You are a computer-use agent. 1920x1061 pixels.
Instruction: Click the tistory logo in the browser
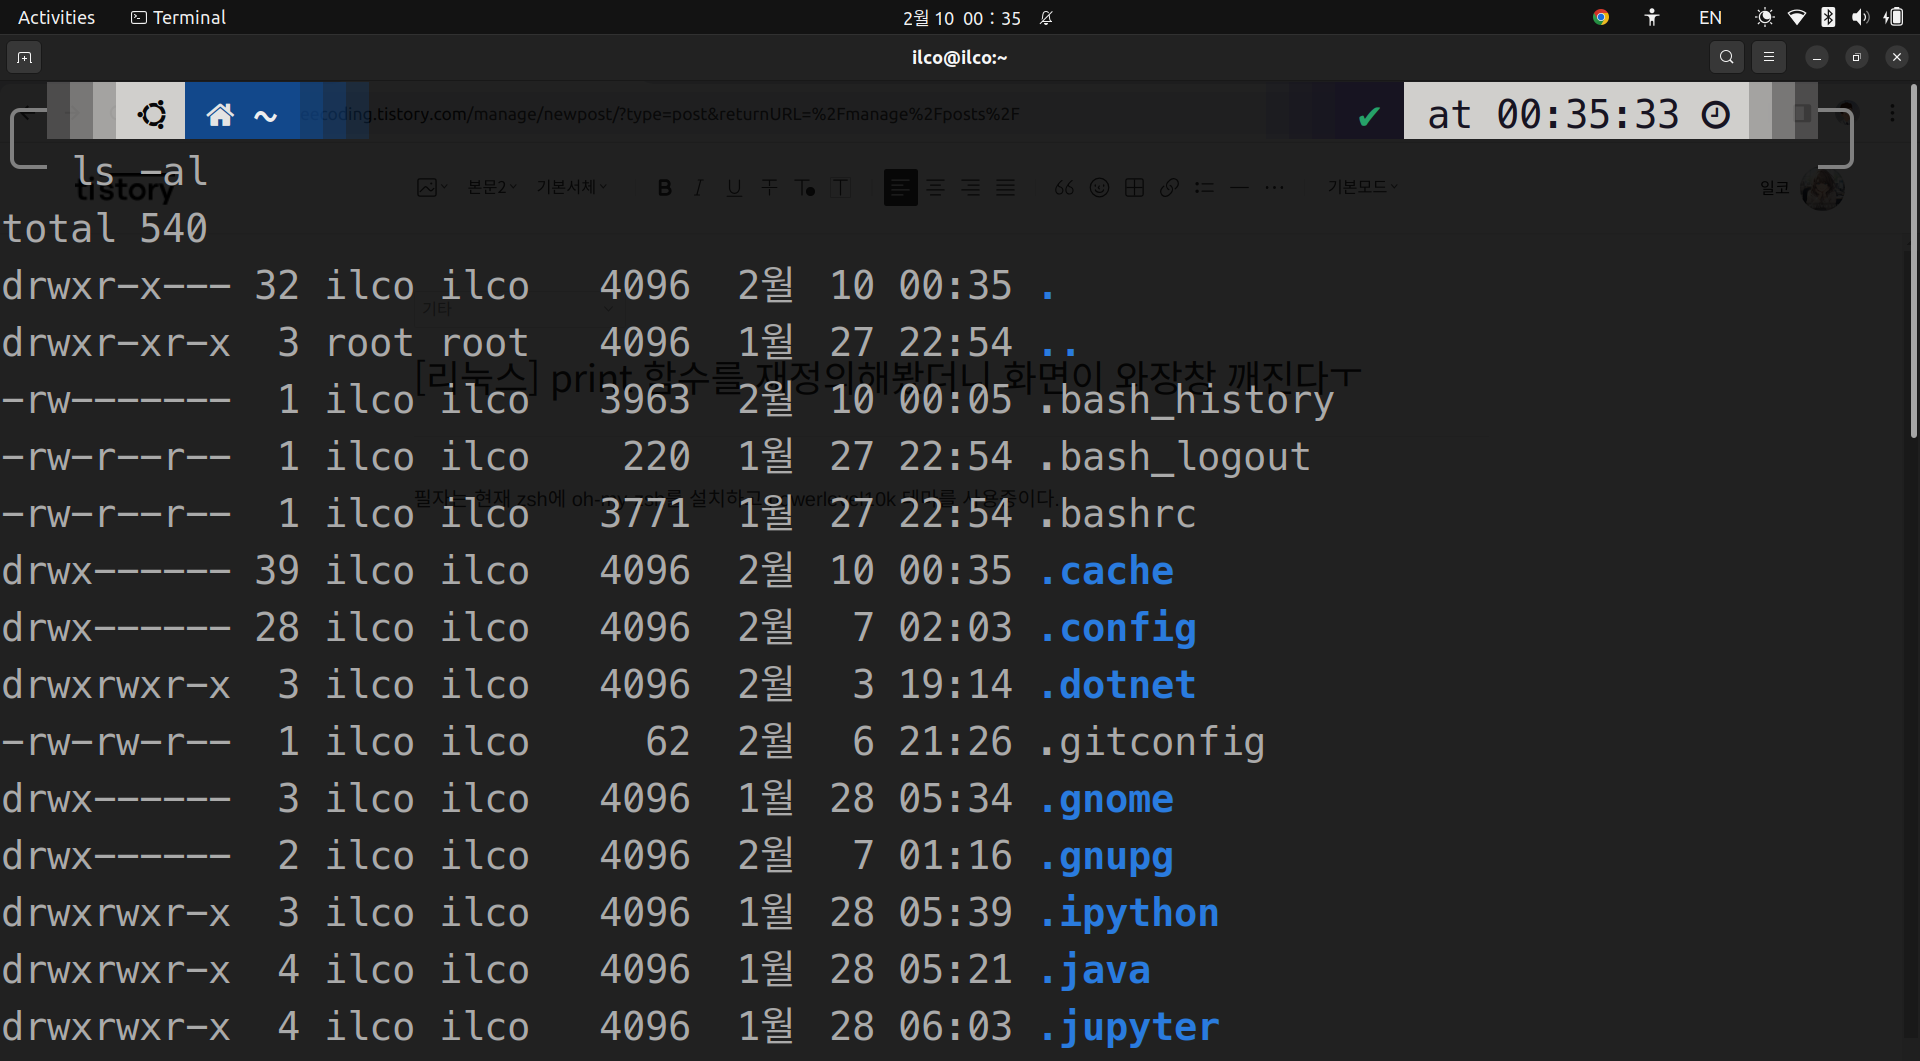[x=124, y=190]
